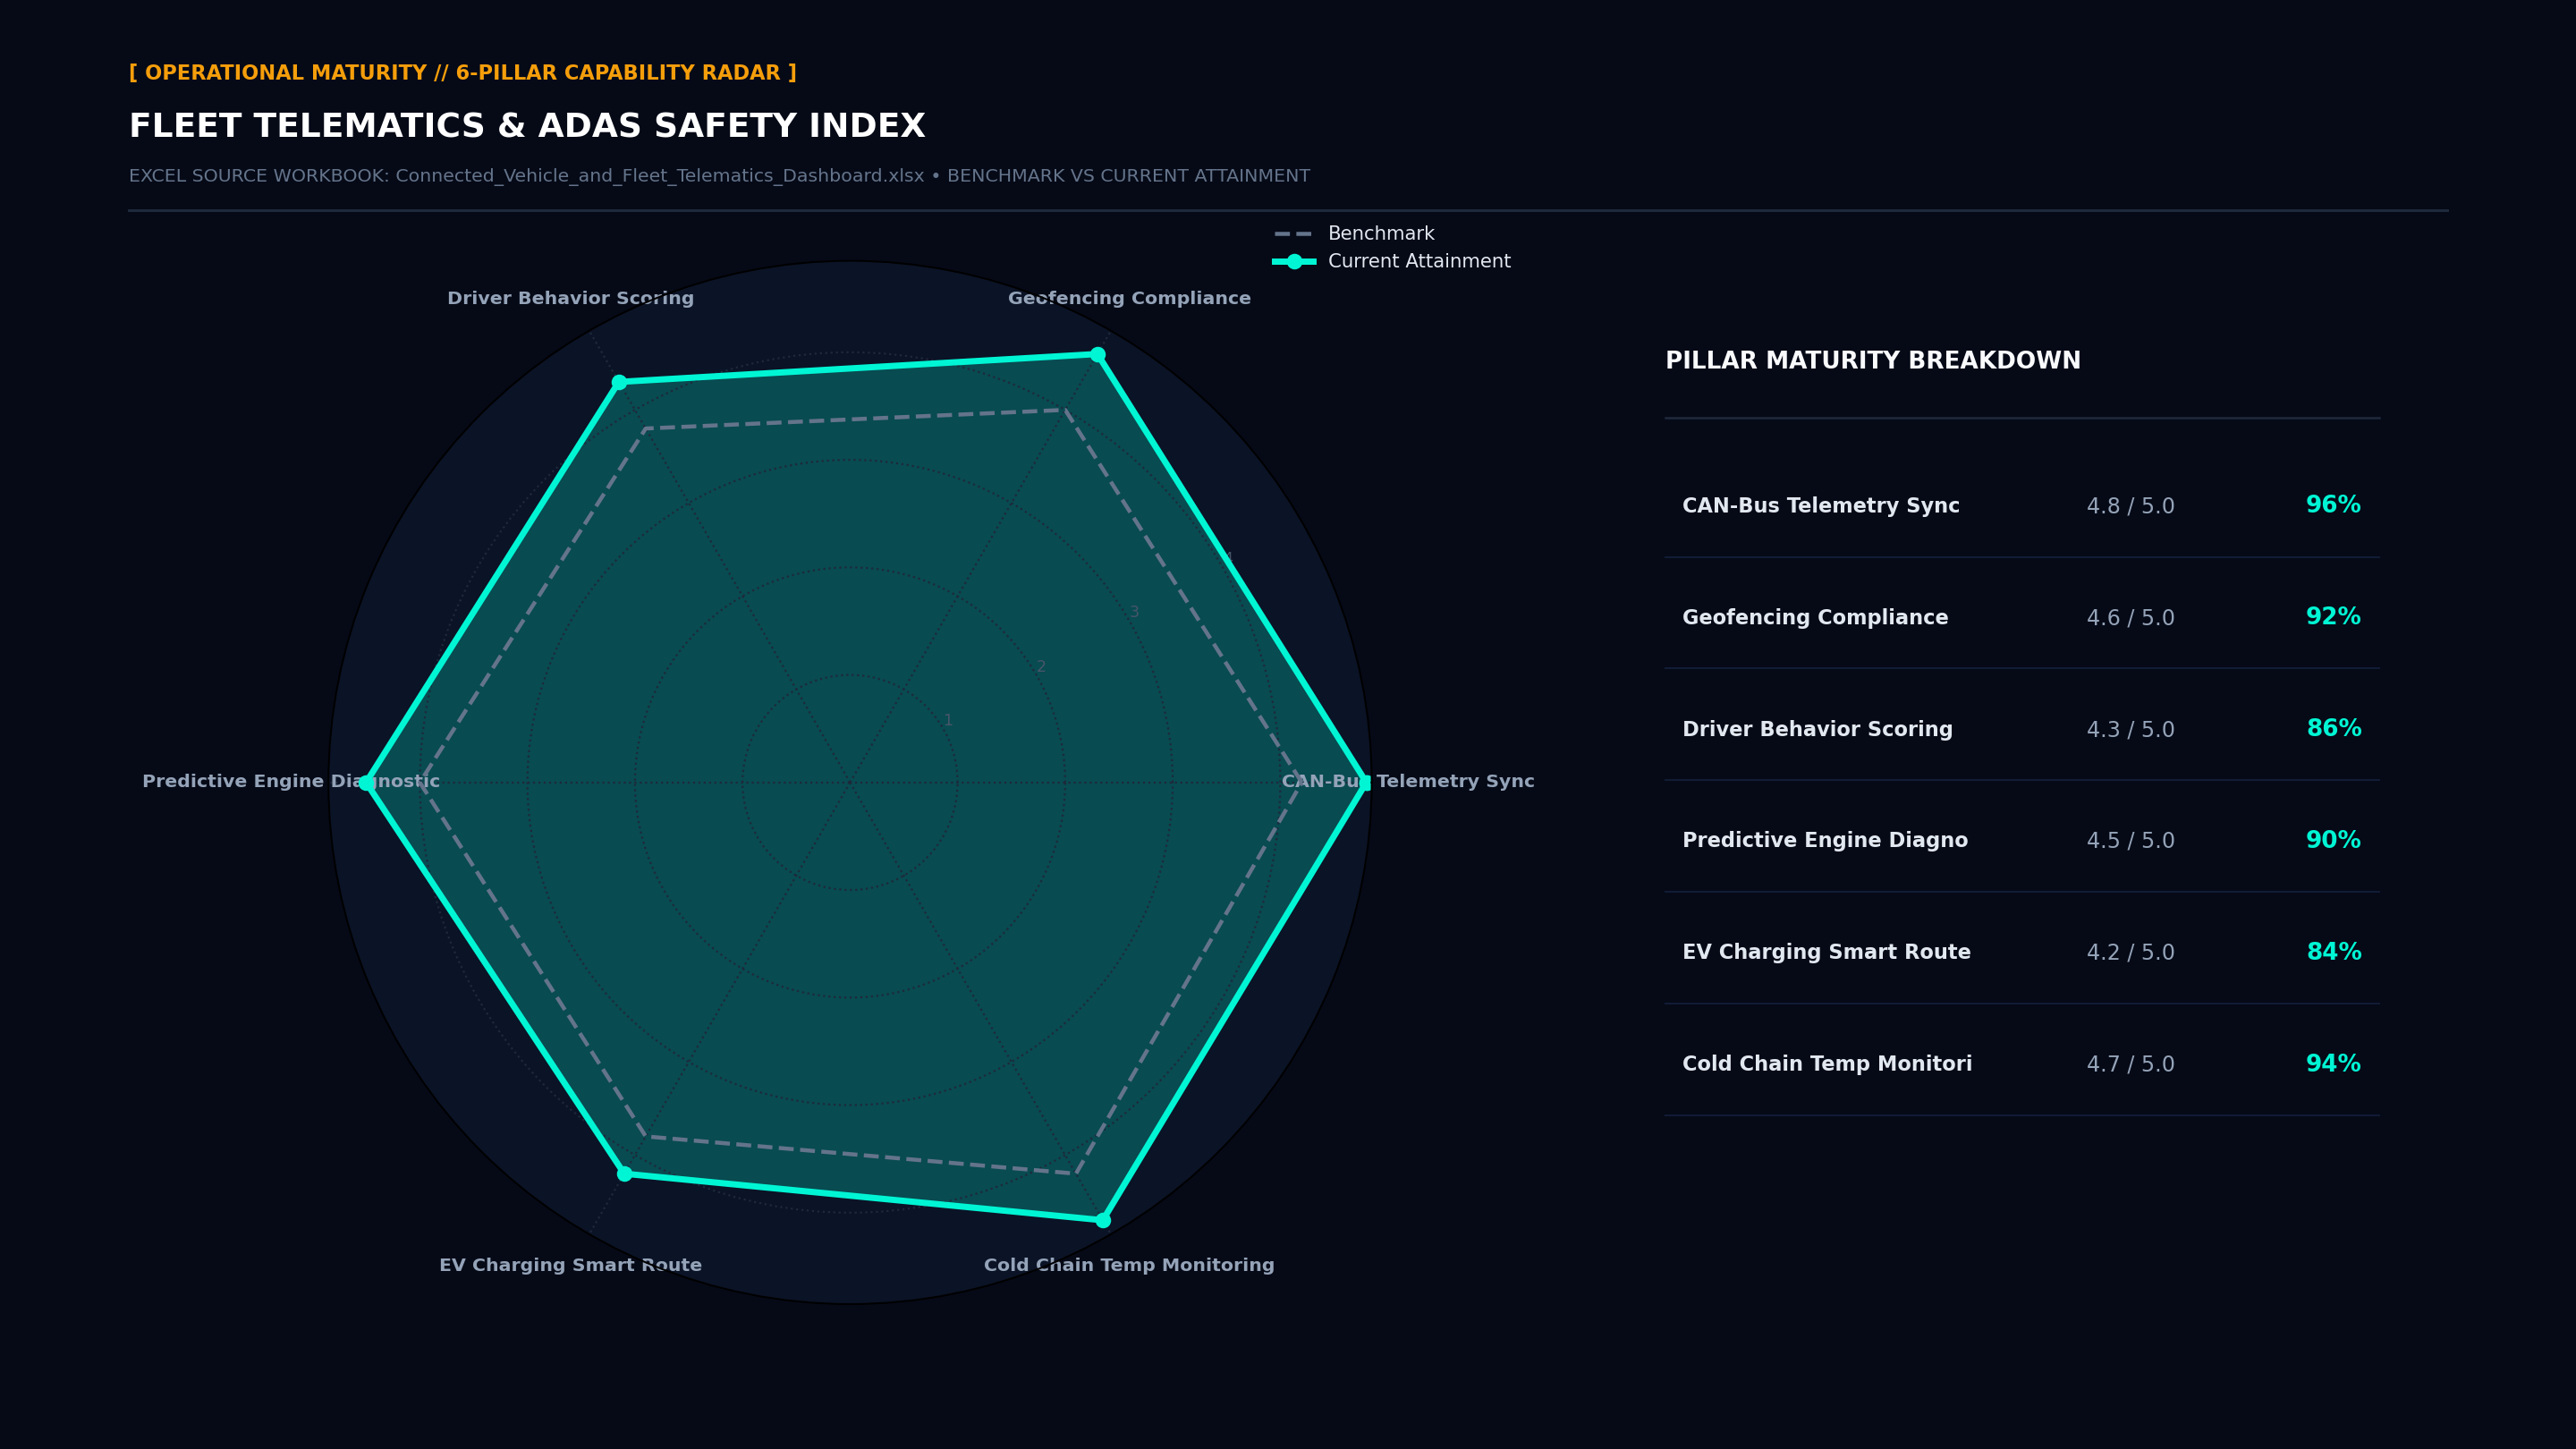2576x1449 pixels.
Task: Click the 4.8 / 5.0 score value
Action: tap(2131, 507)
